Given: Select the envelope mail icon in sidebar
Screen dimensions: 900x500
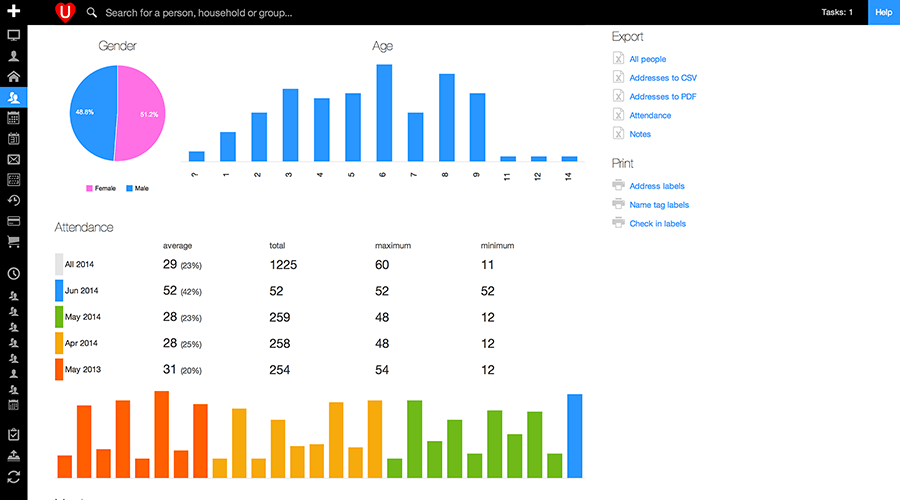Looking at the screenshot, I should [x=14, y=159].
